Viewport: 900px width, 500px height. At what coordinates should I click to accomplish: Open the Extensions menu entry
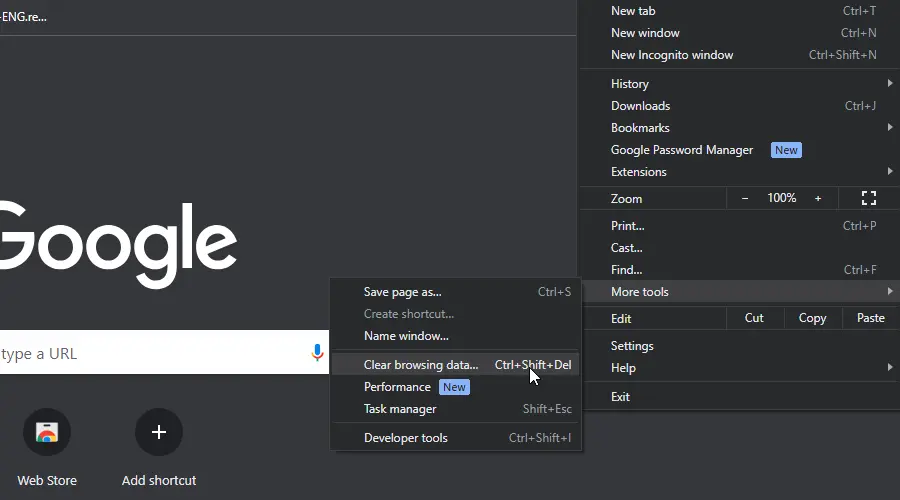(740, 172)
